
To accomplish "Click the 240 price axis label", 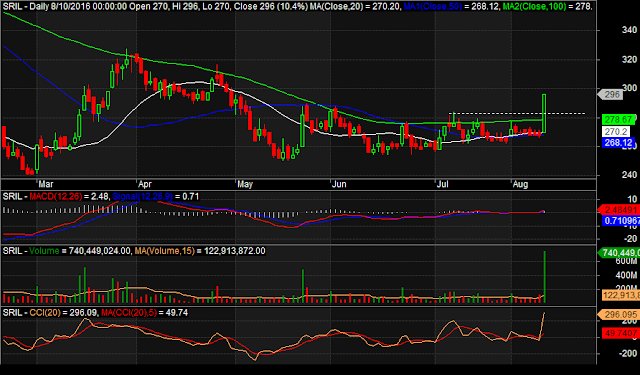I will [x=629, y=175].
